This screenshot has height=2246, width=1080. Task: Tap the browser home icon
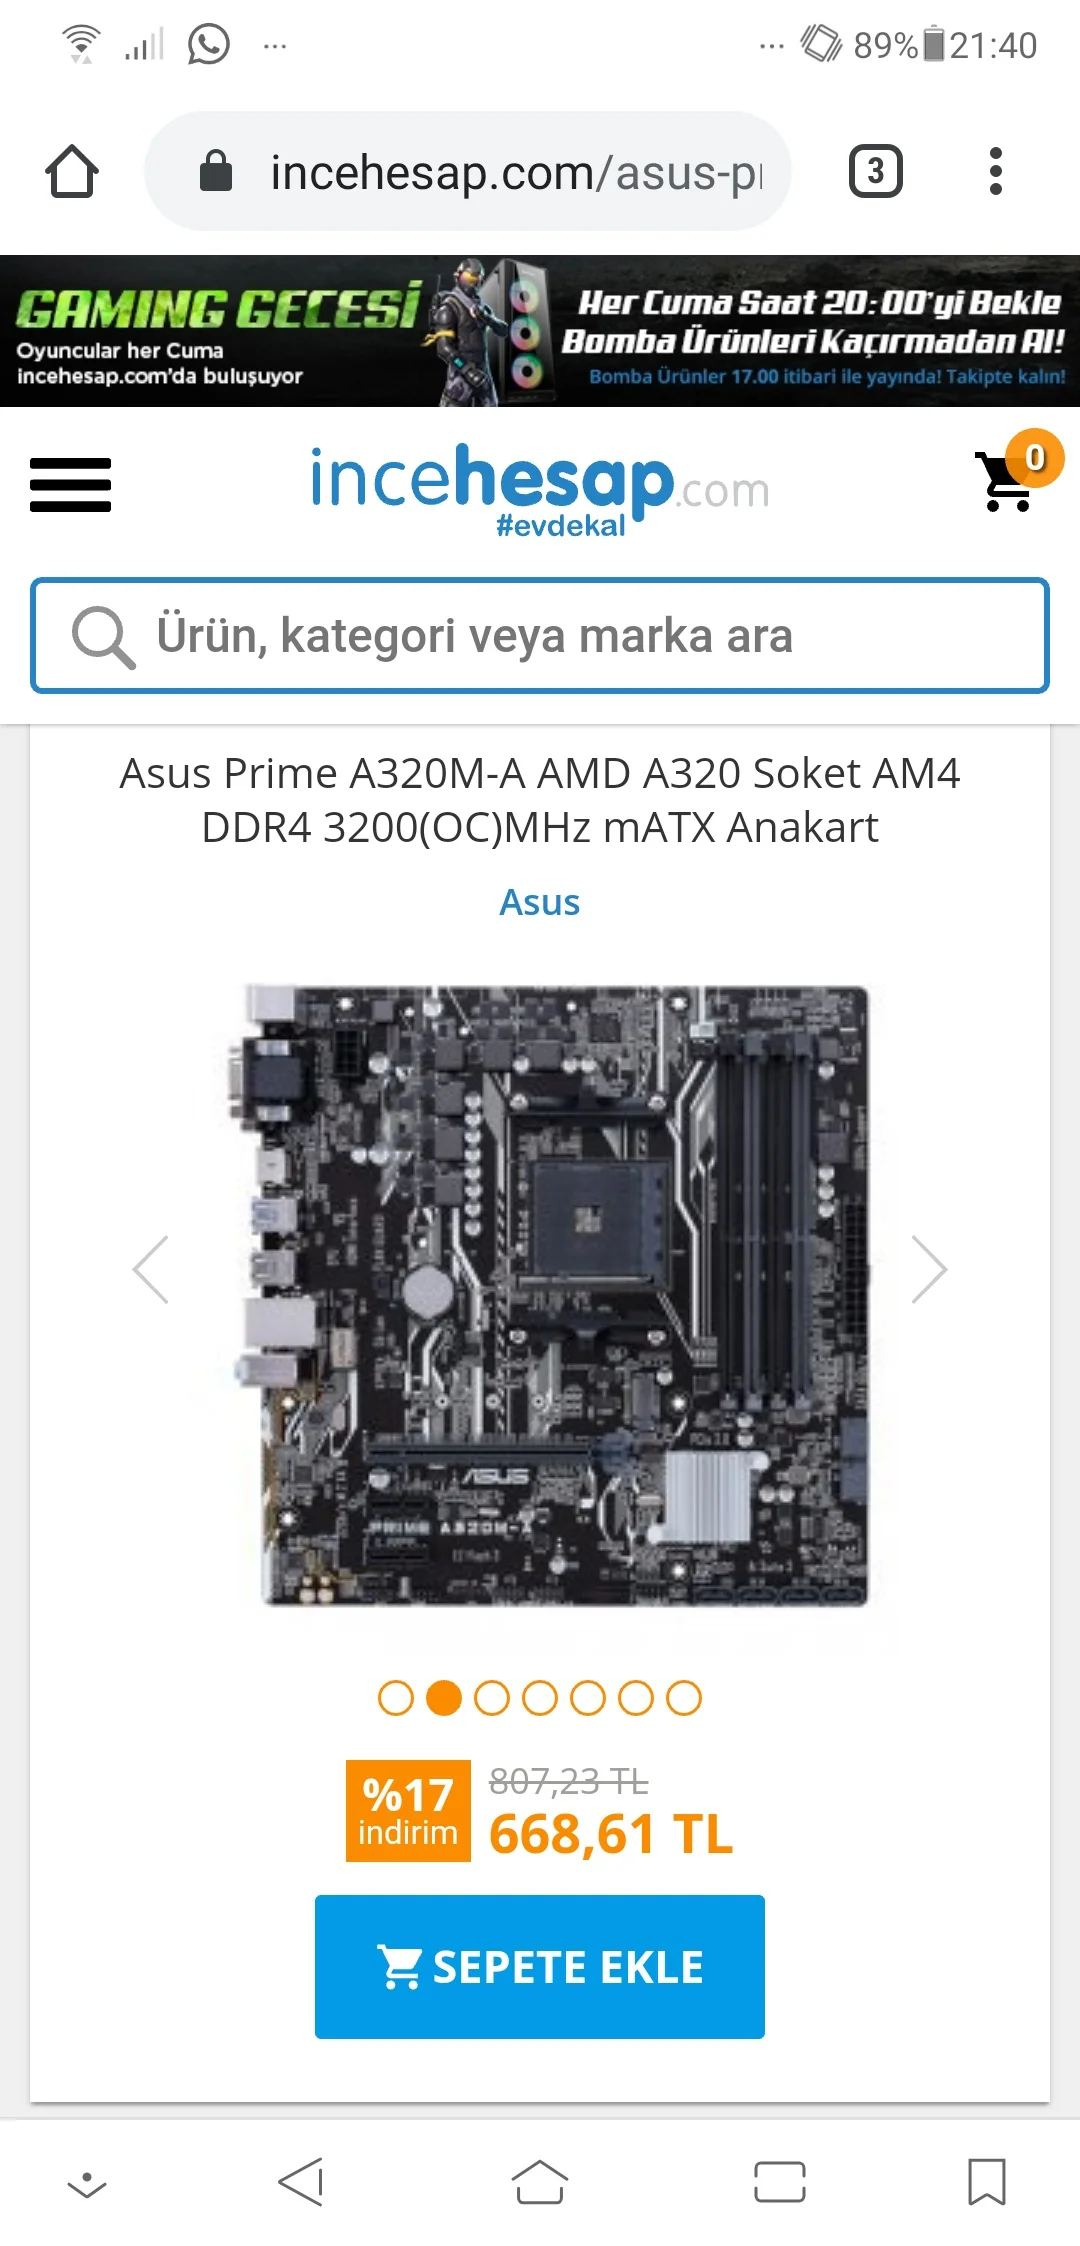click(x=72, y=171)
